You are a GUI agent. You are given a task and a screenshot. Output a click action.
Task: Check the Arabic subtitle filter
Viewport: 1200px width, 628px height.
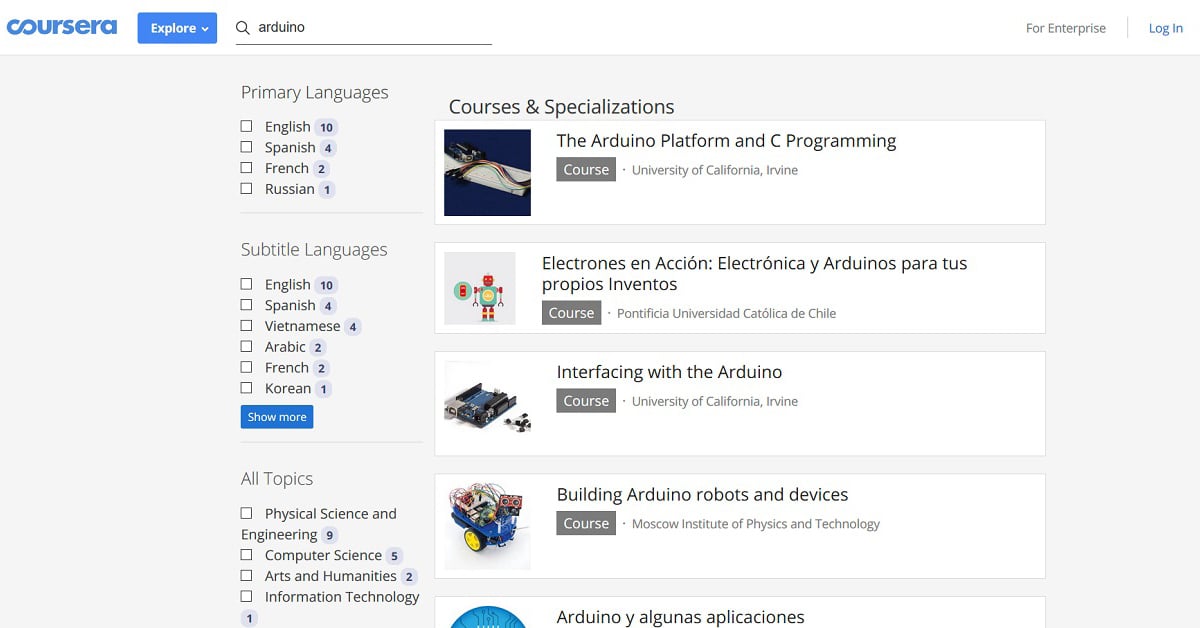[x=246, y=346]
